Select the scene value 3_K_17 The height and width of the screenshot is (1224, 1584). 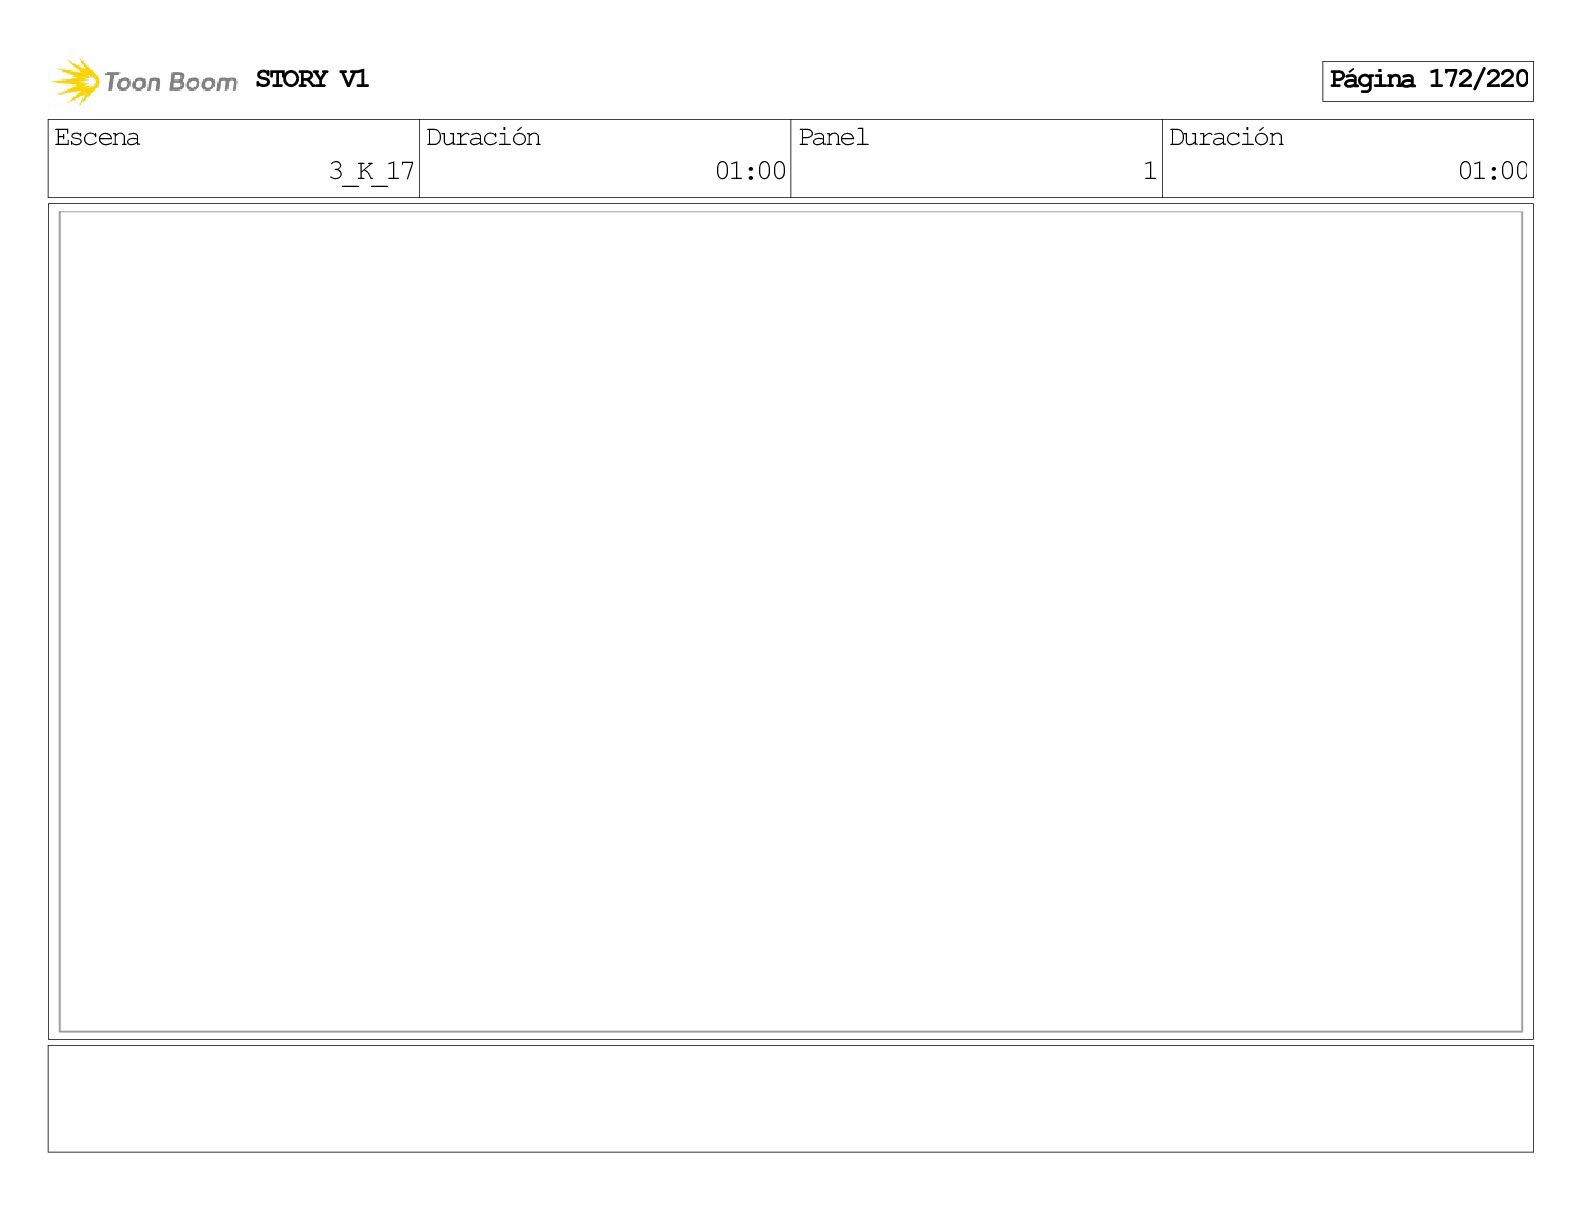coord(371,172)
